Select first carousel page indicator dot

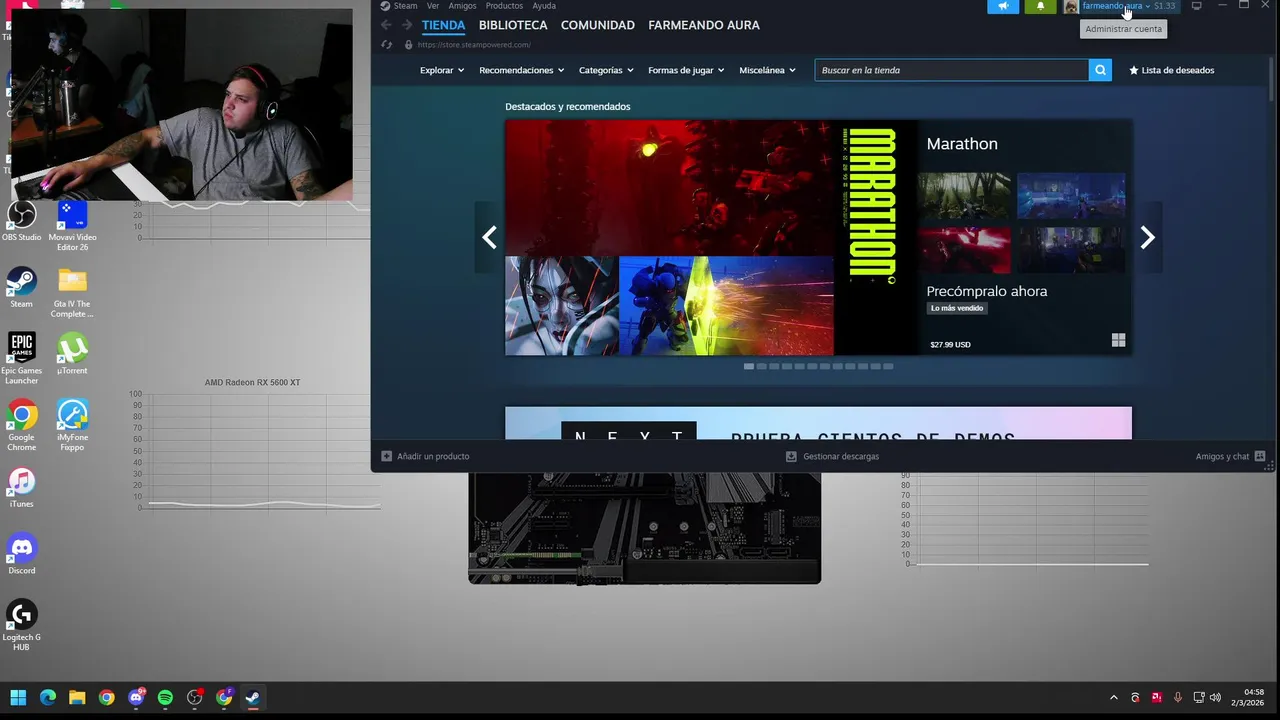pyautogui.click(x=748, y=366)
